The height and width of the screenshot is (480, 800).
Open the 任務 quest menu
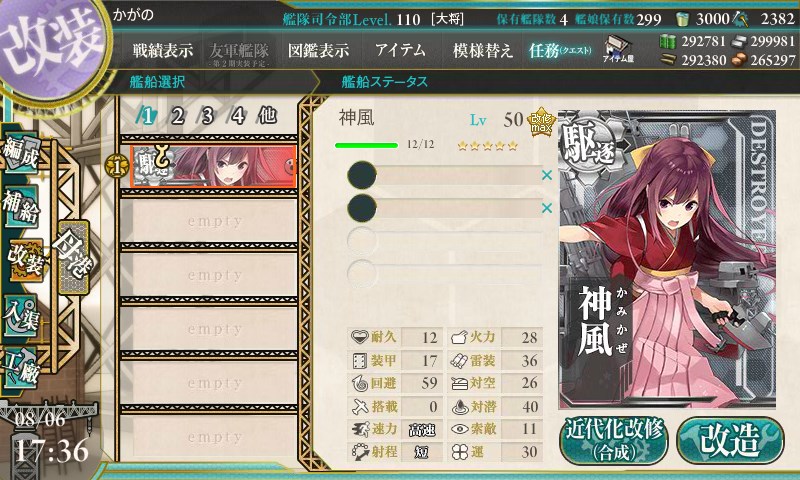560,50
